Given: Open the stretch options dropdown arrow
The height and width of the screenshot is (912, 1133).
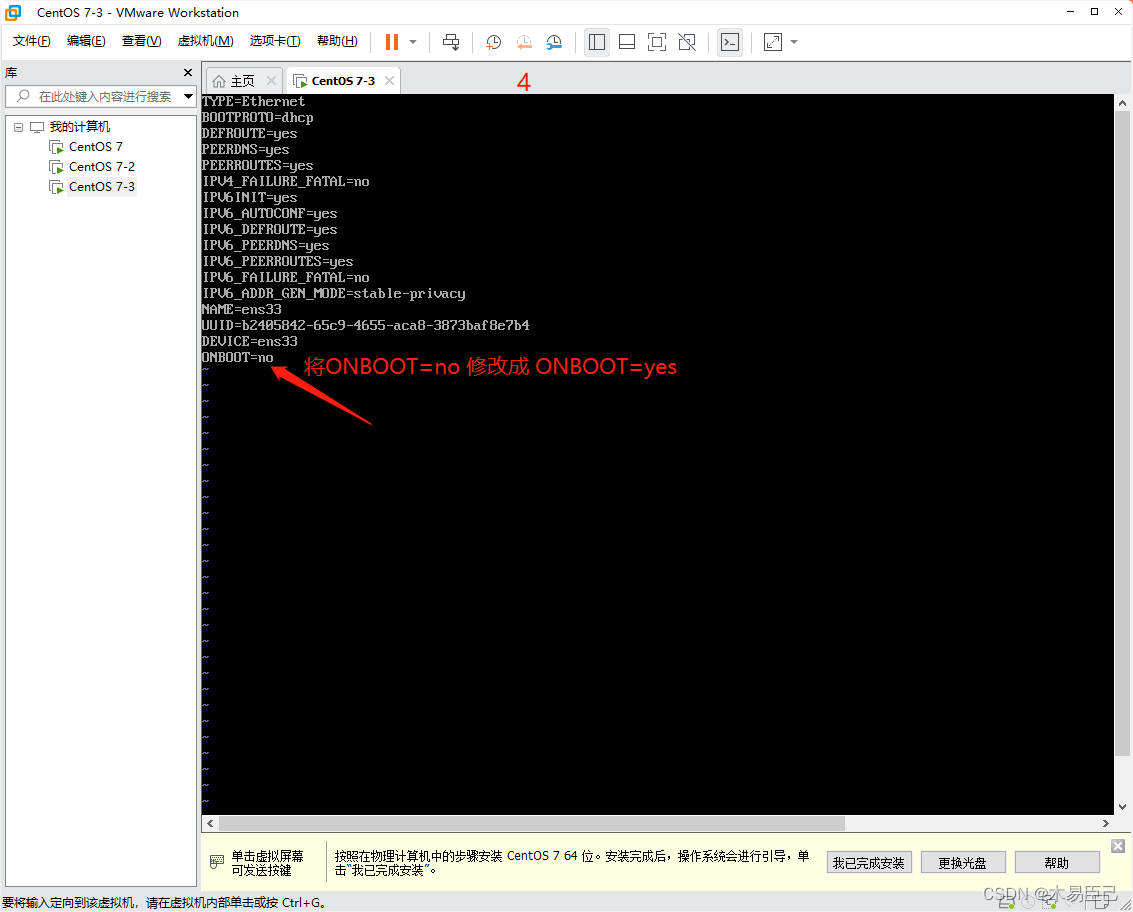Looking at the screenshot, I should [x=794, y=42].
